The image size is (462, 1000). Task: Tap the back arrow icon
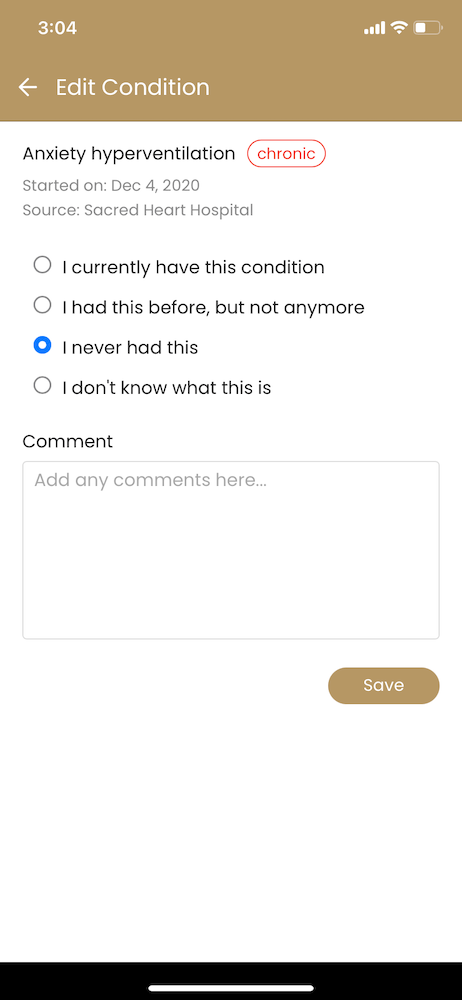click(x=27, y=87)
